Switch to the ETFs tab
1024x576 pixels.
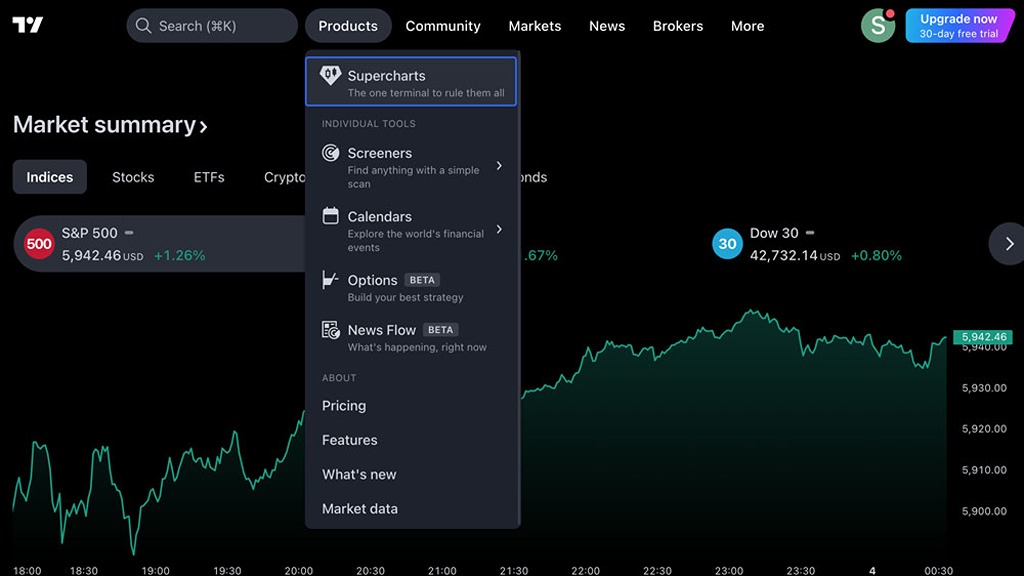point(209,177)
